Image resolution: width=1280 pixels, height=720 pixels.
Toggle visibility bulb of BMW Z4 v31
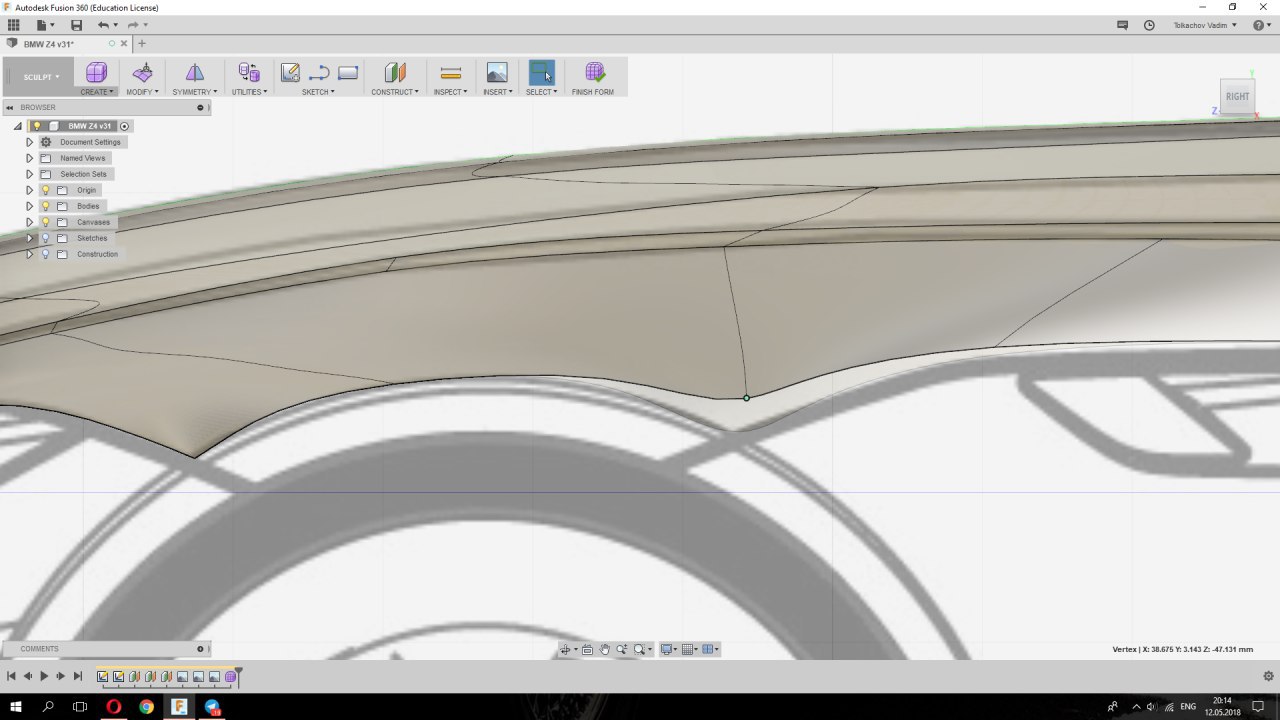pyautogui.click(x=37, y=126)
